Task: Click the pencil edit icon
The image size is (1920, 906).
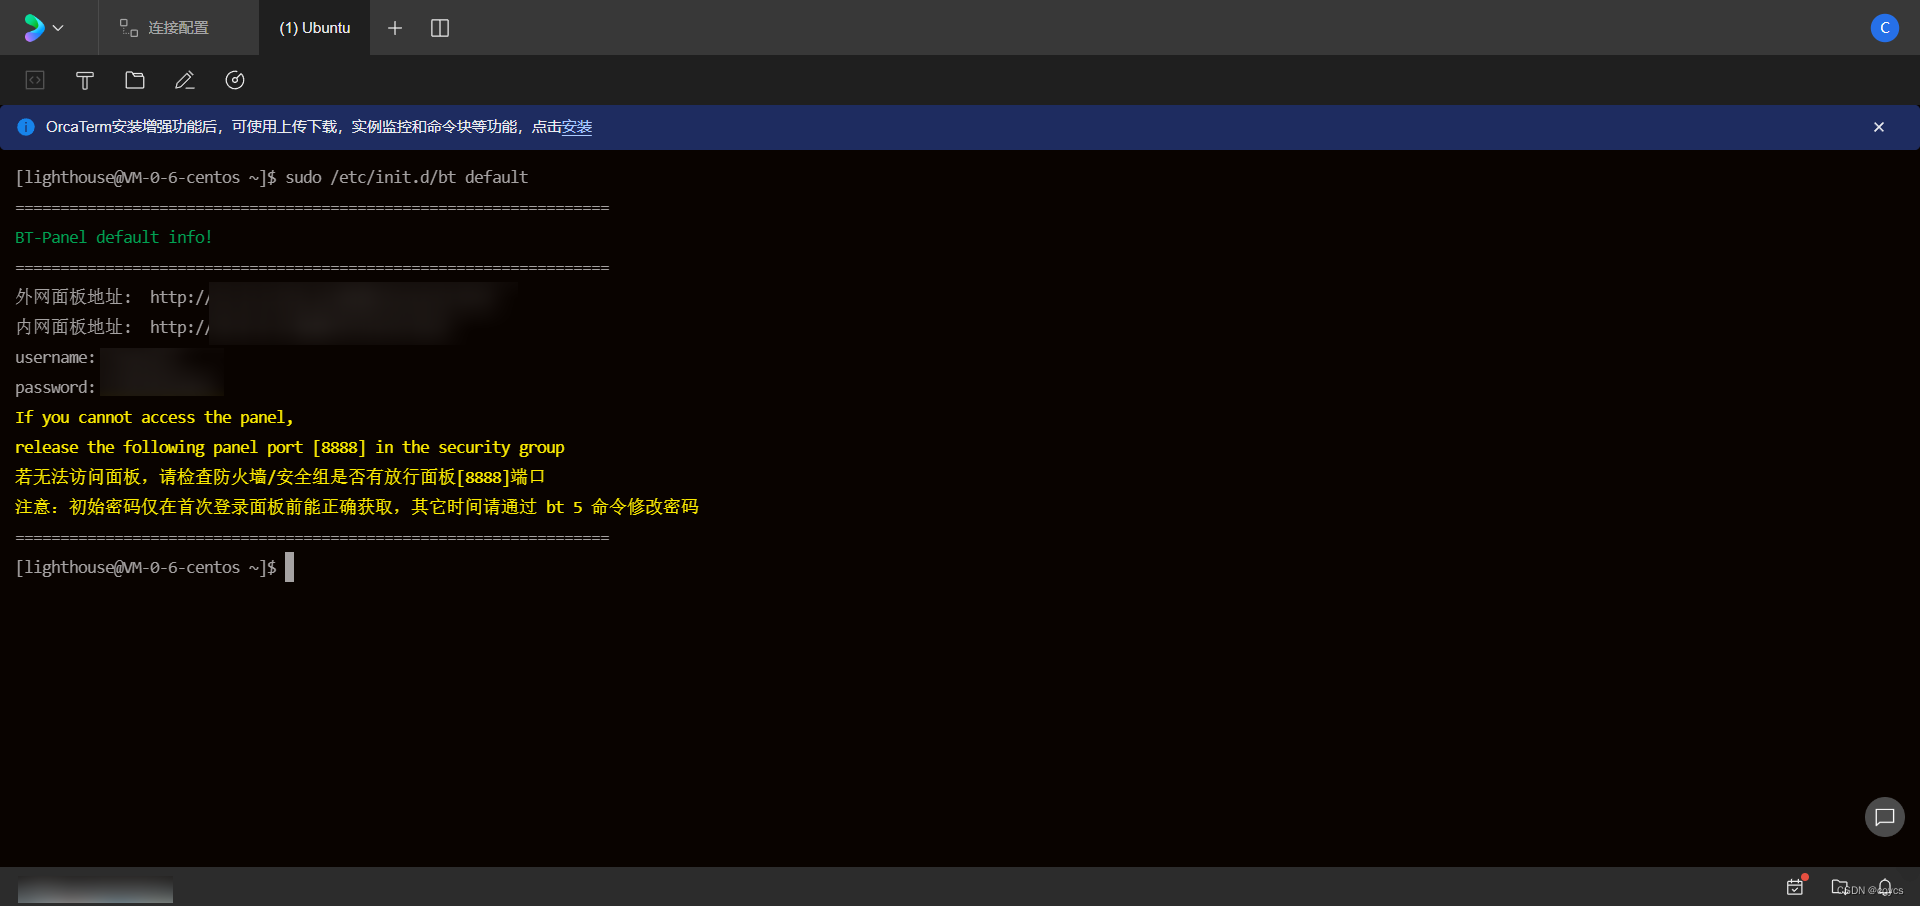Action: [x=185, y=80]
